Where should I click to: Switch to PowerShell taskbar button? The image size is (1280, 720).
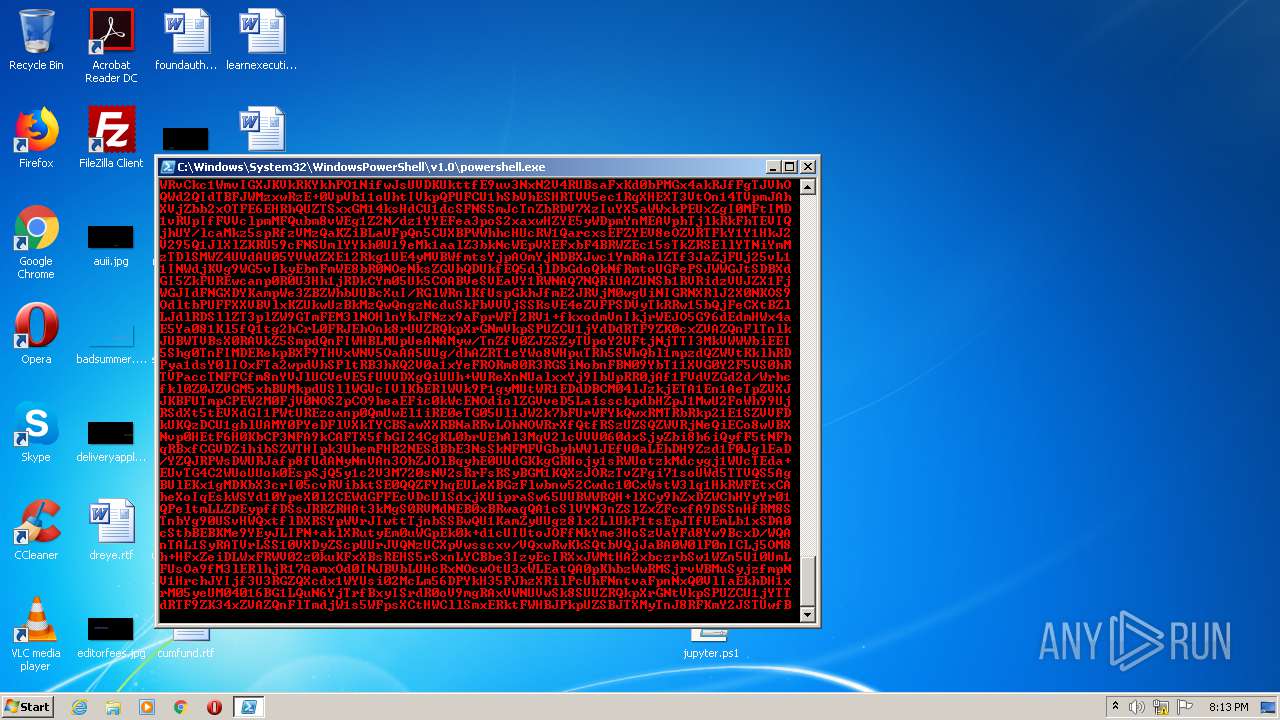(x=249, y=707)
